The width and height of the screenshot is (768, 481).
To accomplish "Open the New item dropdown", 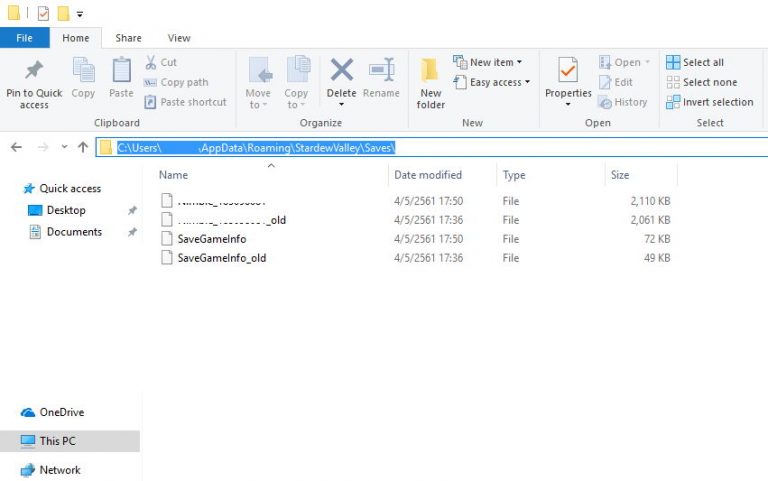I will pos(487,62).
